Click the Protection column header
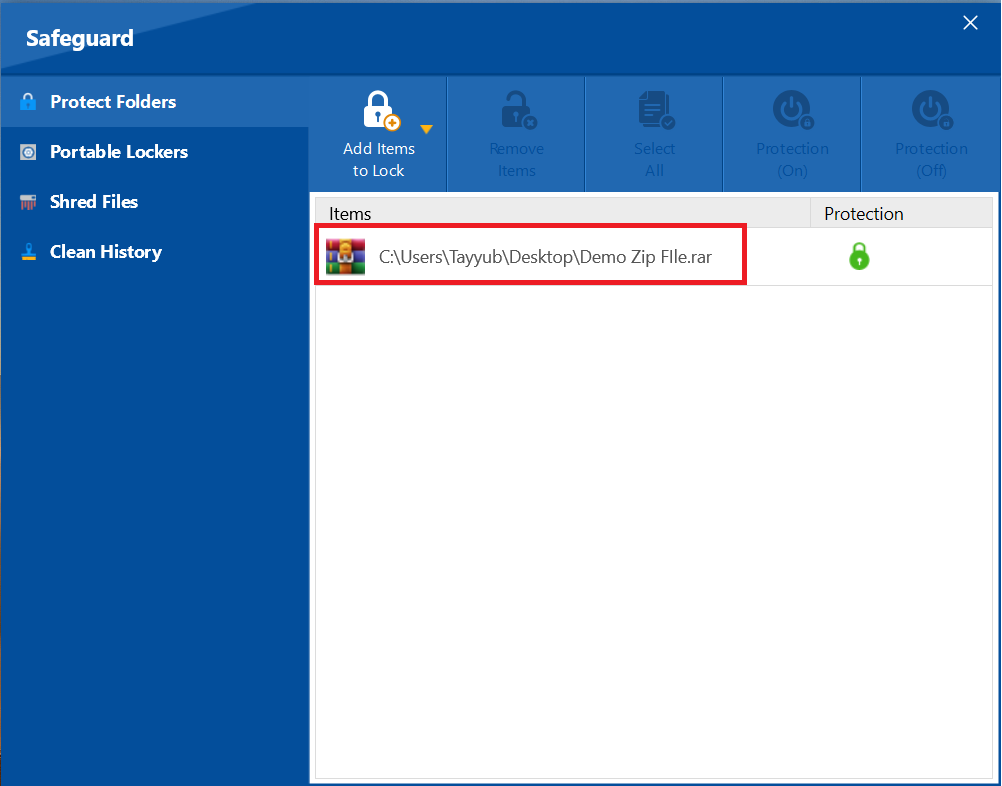The height and width of the screenshot is (786, 1002). [901, 213]
